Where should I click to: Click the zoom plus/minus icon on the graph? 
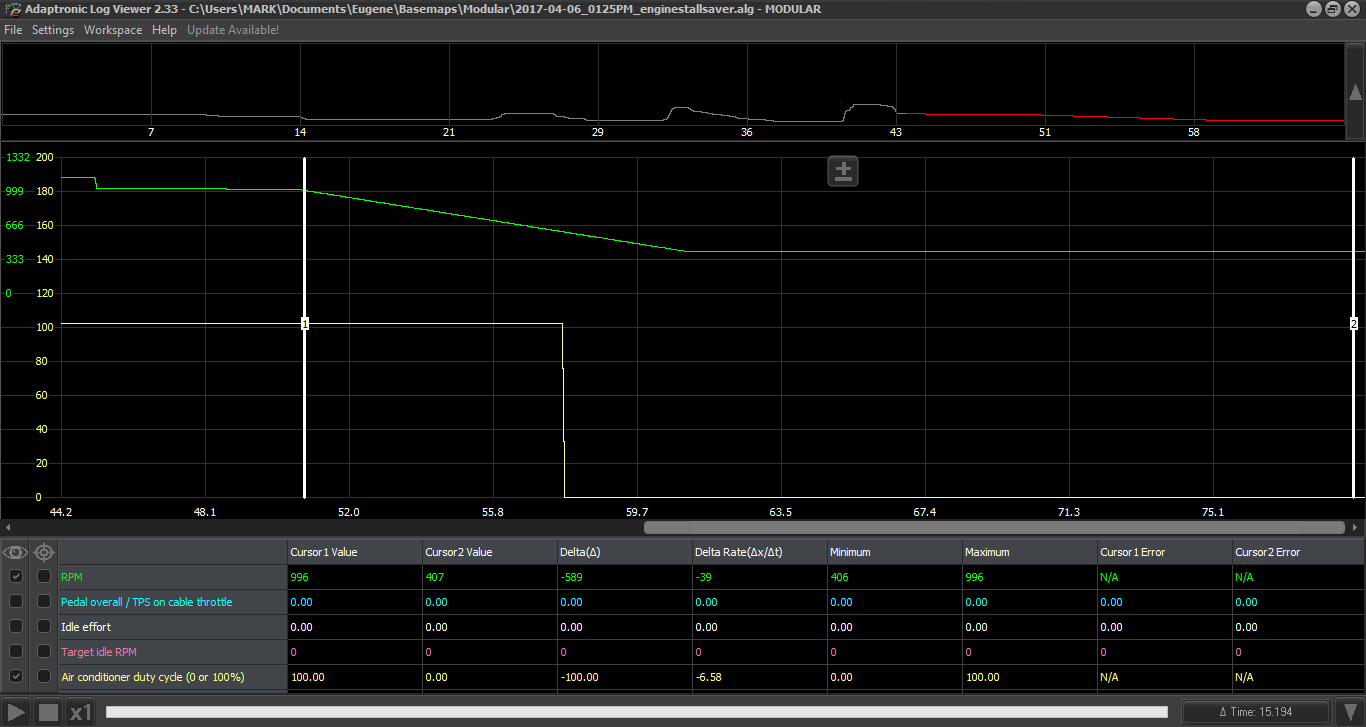843,171
